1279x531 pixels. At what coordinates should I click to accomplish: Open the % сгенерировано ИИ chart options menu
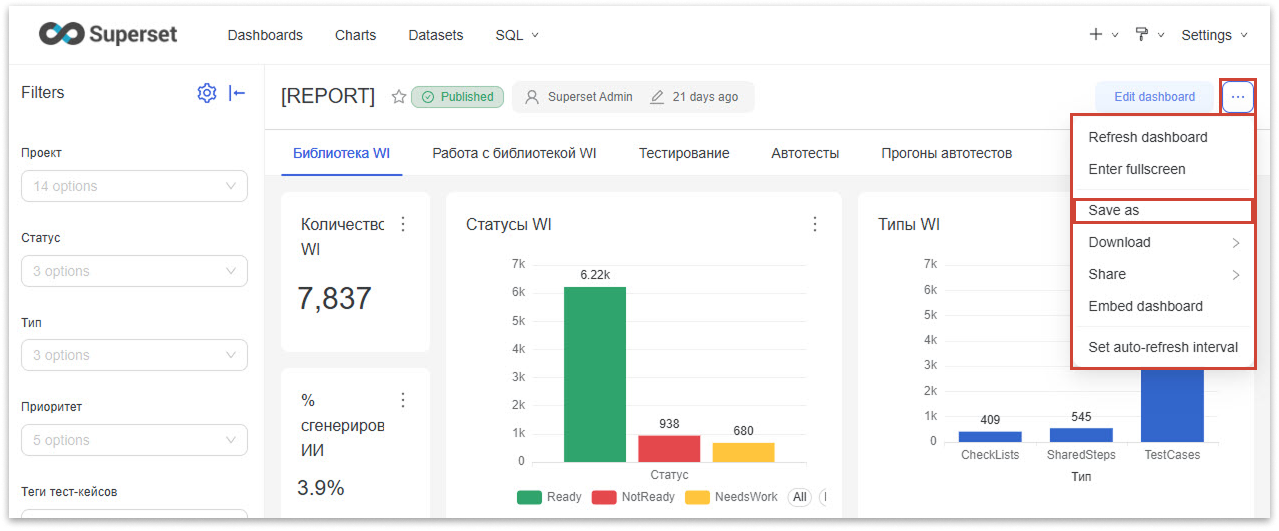tap(403, 400)
